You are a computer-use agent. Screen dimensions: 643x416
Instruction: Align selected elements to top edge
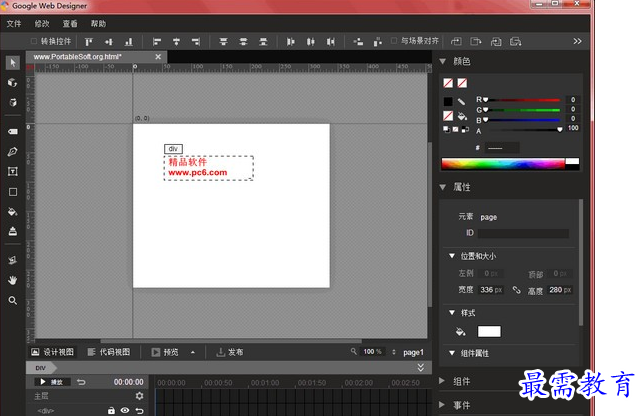(89, 41)
